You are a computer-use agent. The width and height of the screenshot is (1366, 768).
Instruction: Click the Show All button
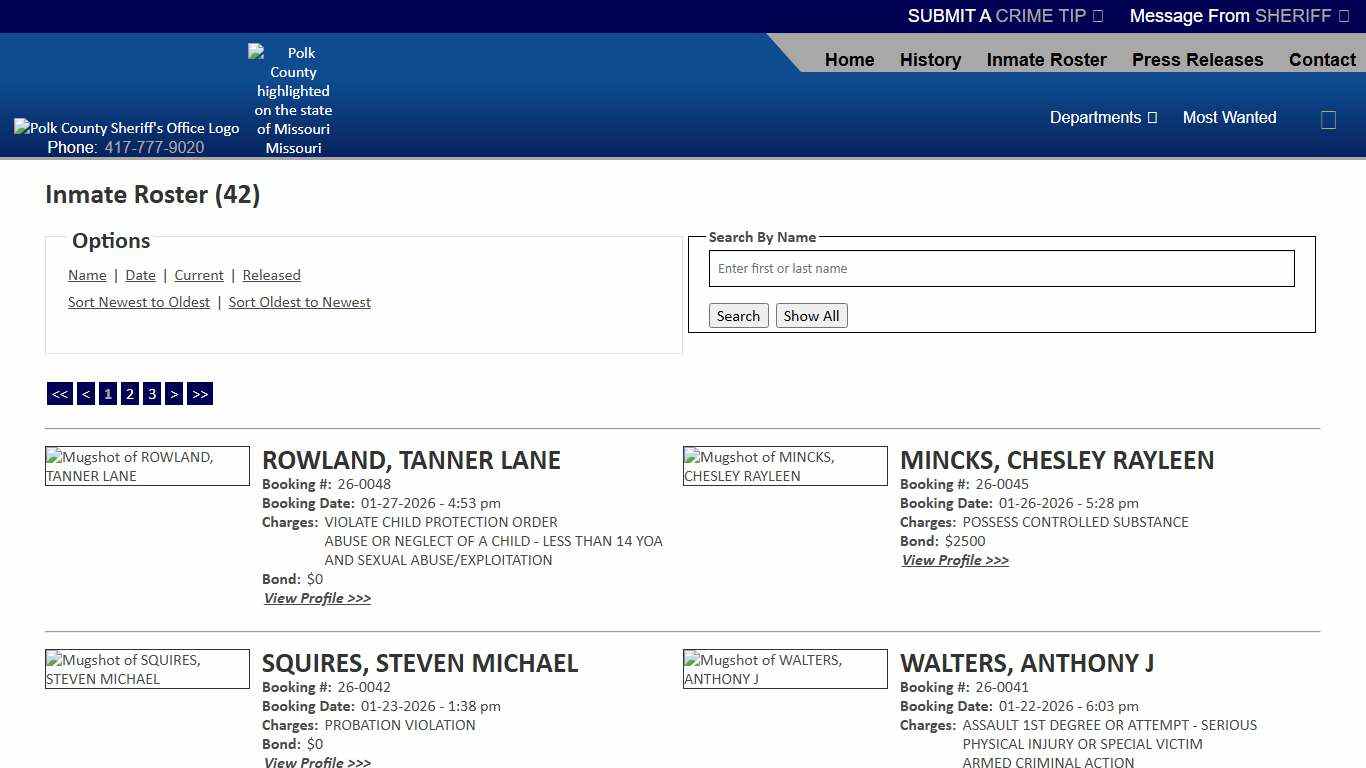811,315
